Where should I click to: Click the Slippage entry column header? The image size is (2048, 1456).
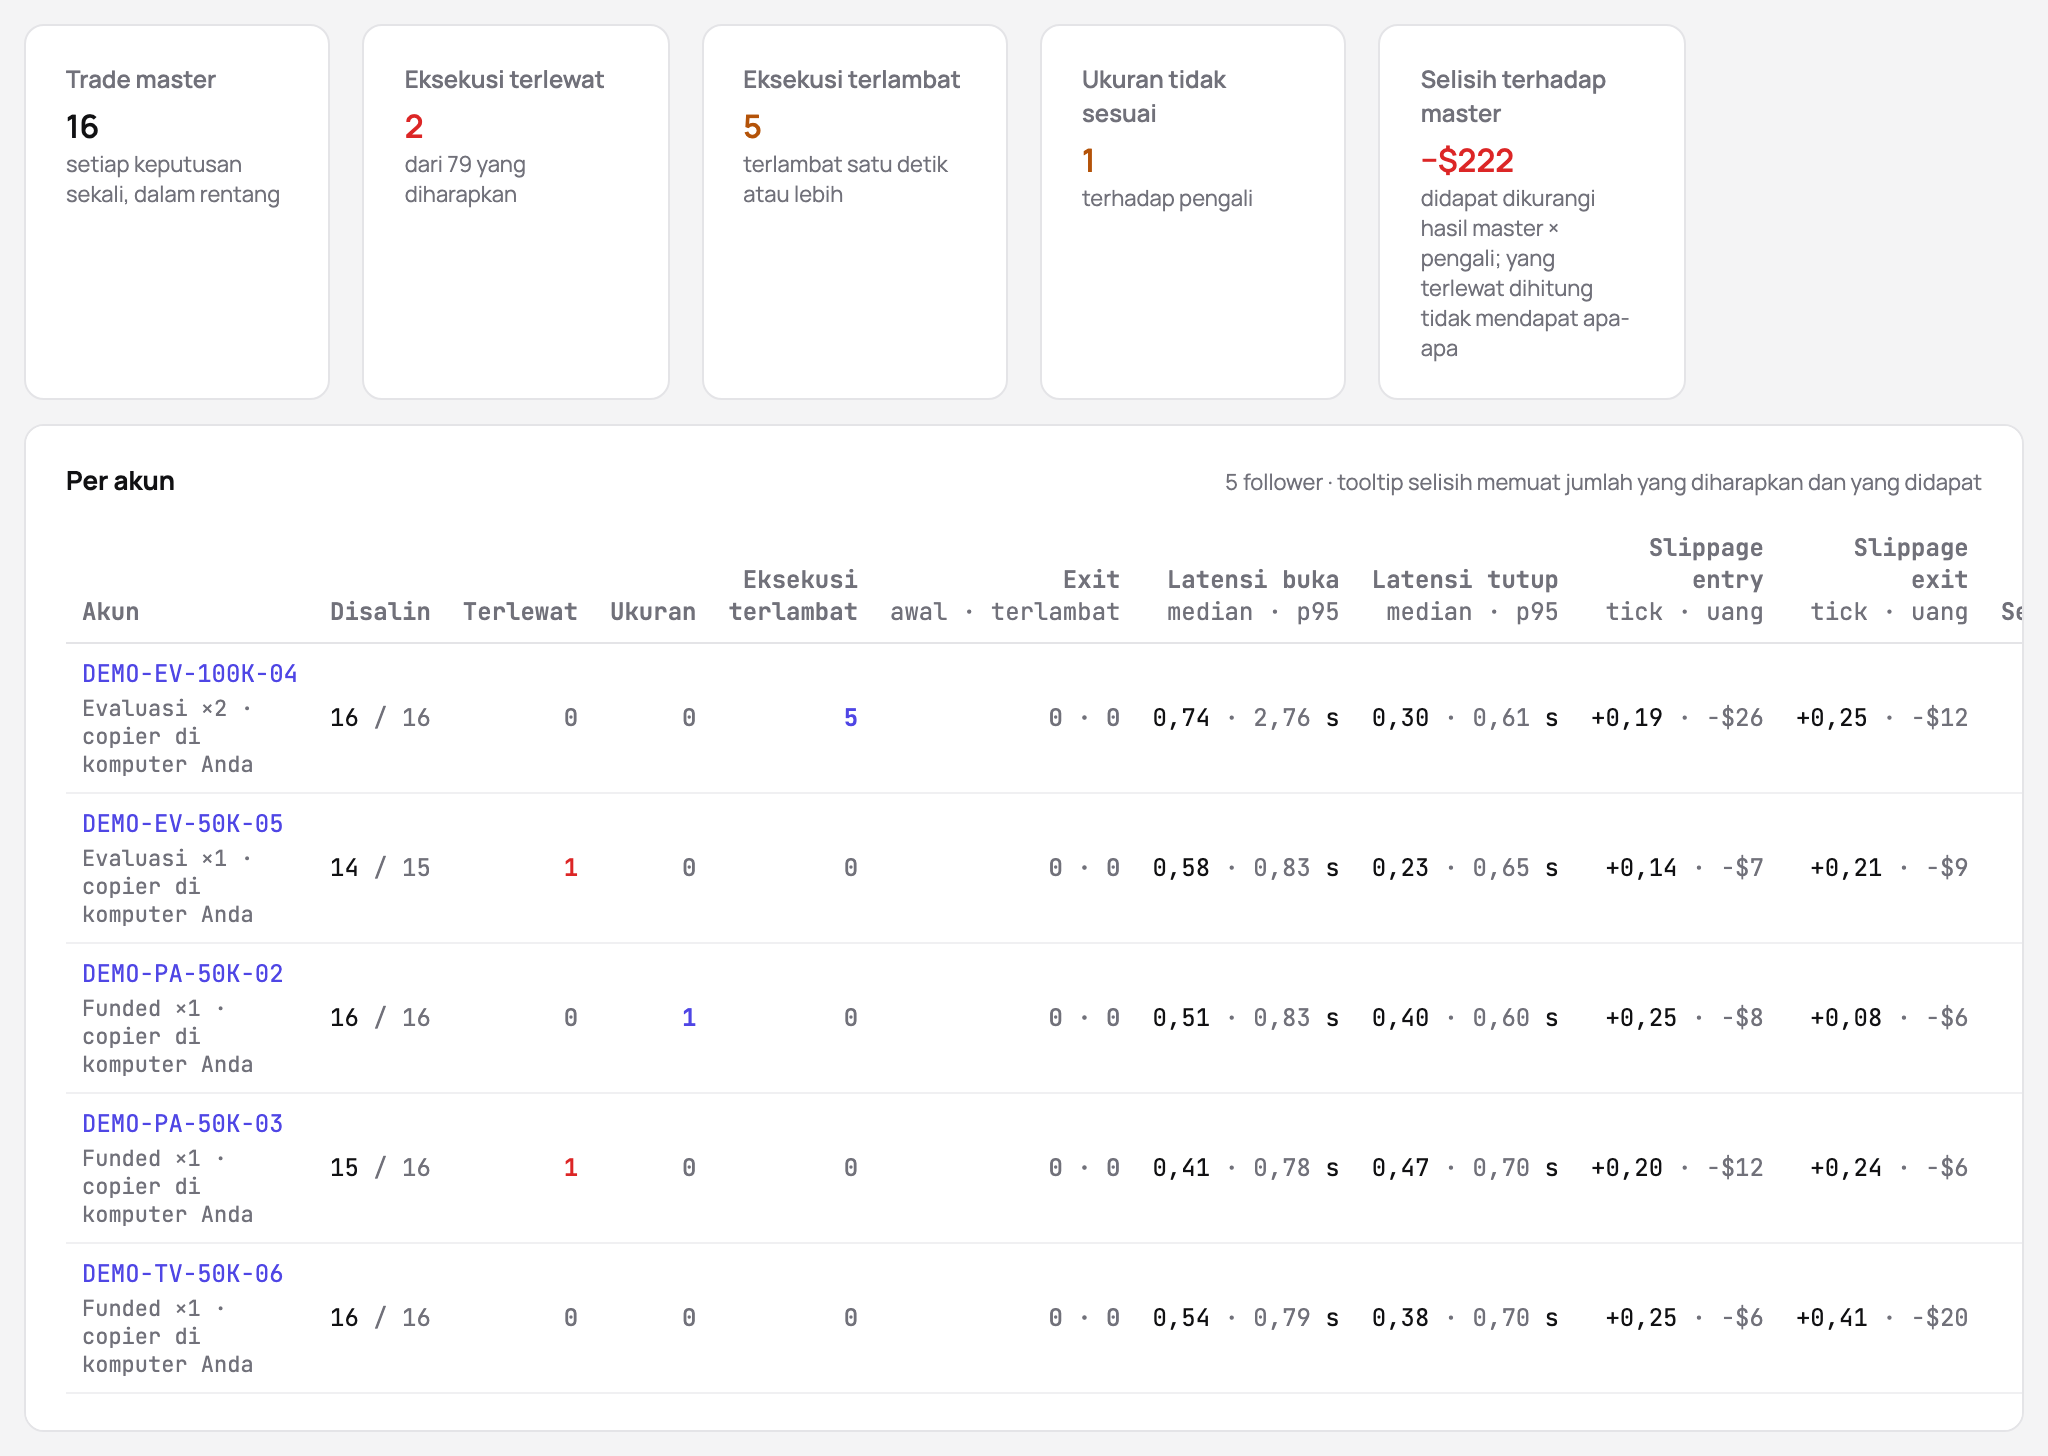click(1685, 580)
